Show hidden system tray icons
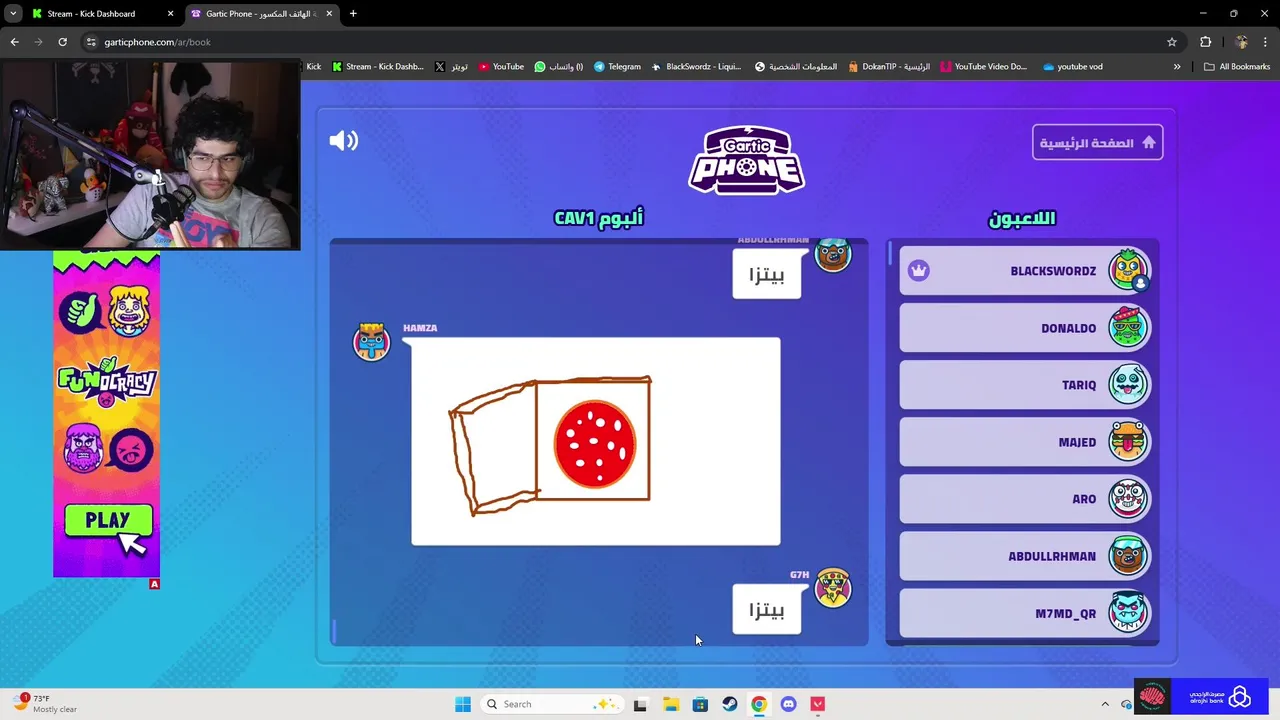 click(1105, 704)
